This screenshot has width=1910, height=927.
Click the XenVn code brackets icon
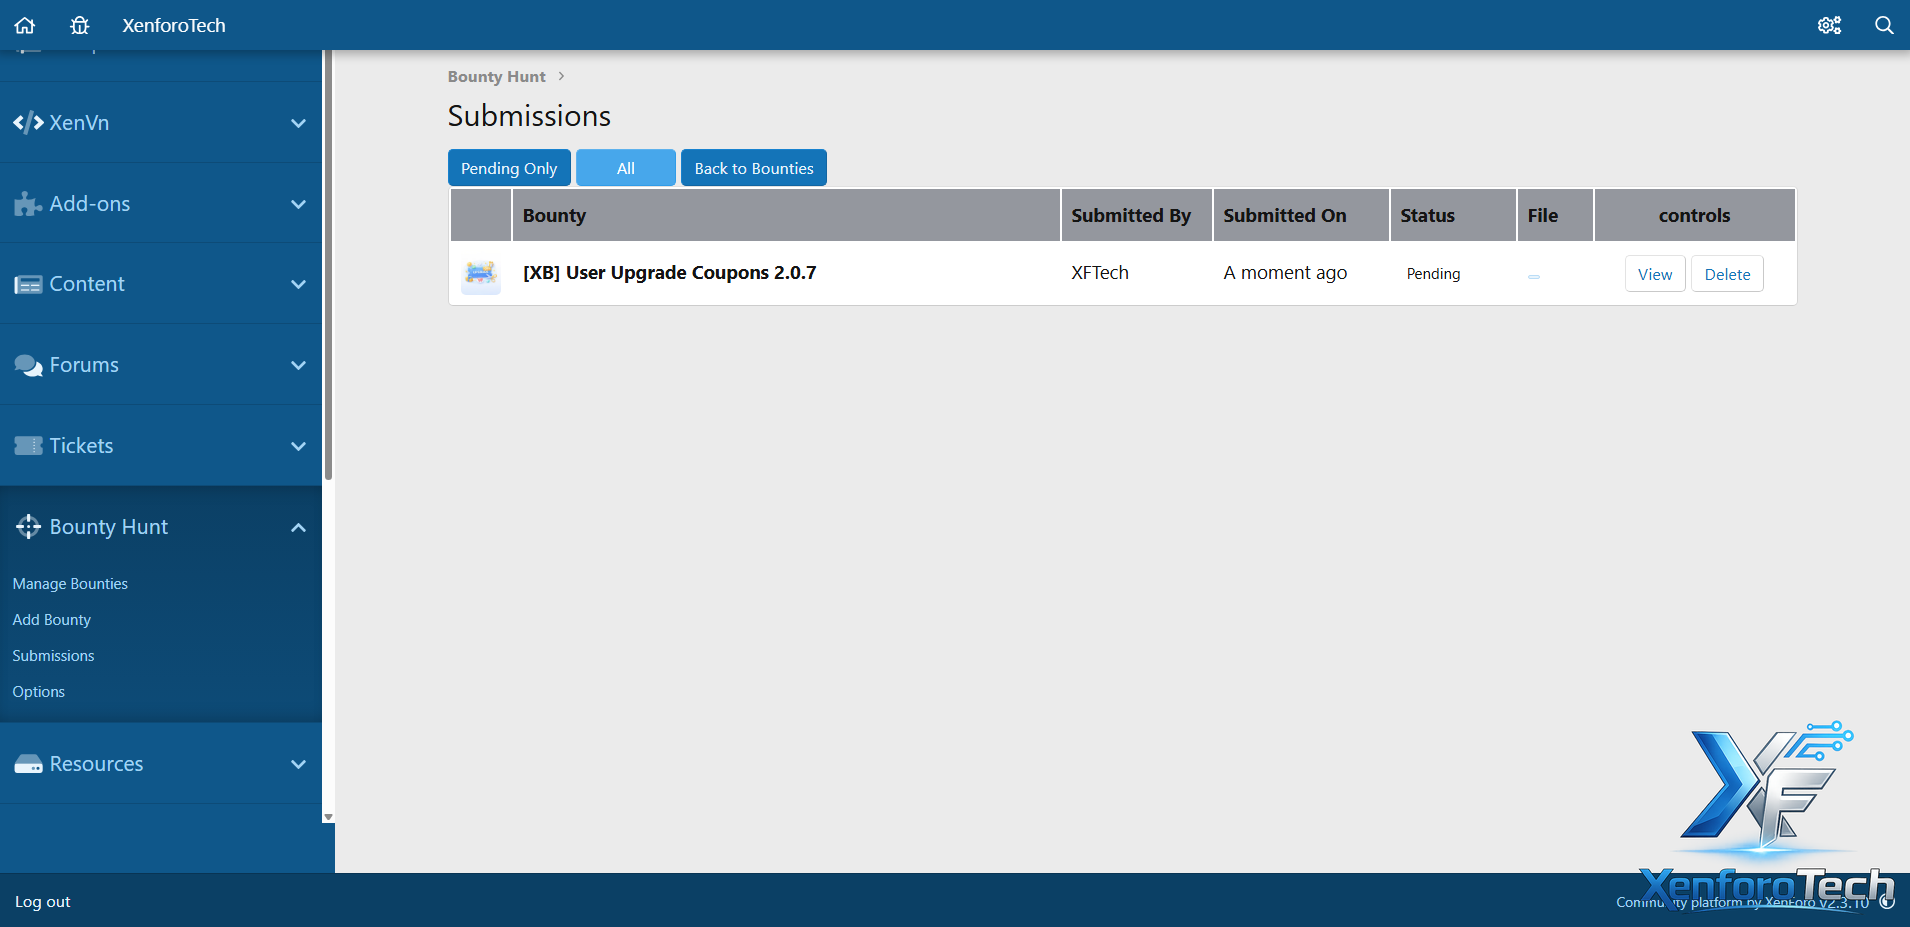(x=28, y=123)
